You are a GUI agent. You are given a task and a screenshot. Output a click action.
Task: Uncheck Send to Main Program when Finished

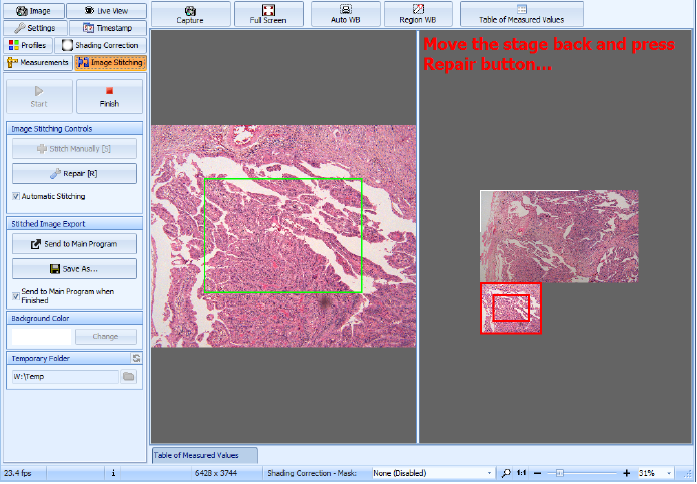[16, 294]
